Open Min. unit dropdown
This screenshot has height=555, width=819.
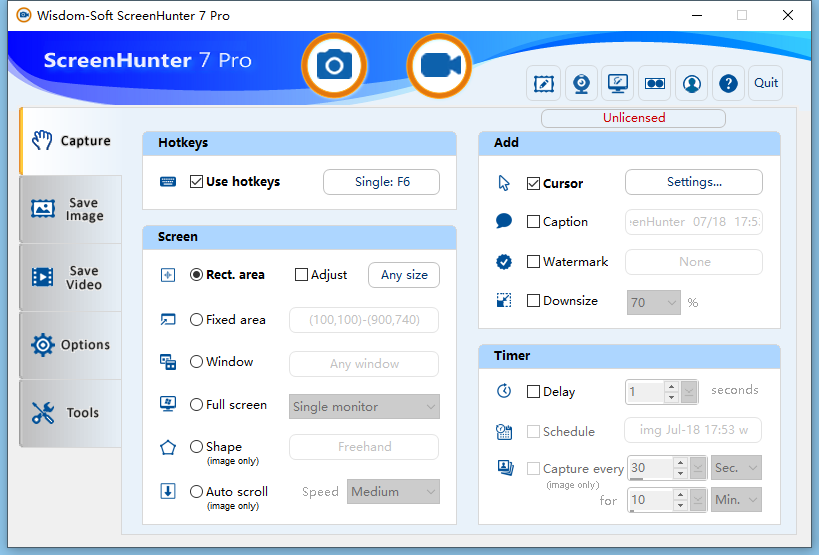click(736, 500)
